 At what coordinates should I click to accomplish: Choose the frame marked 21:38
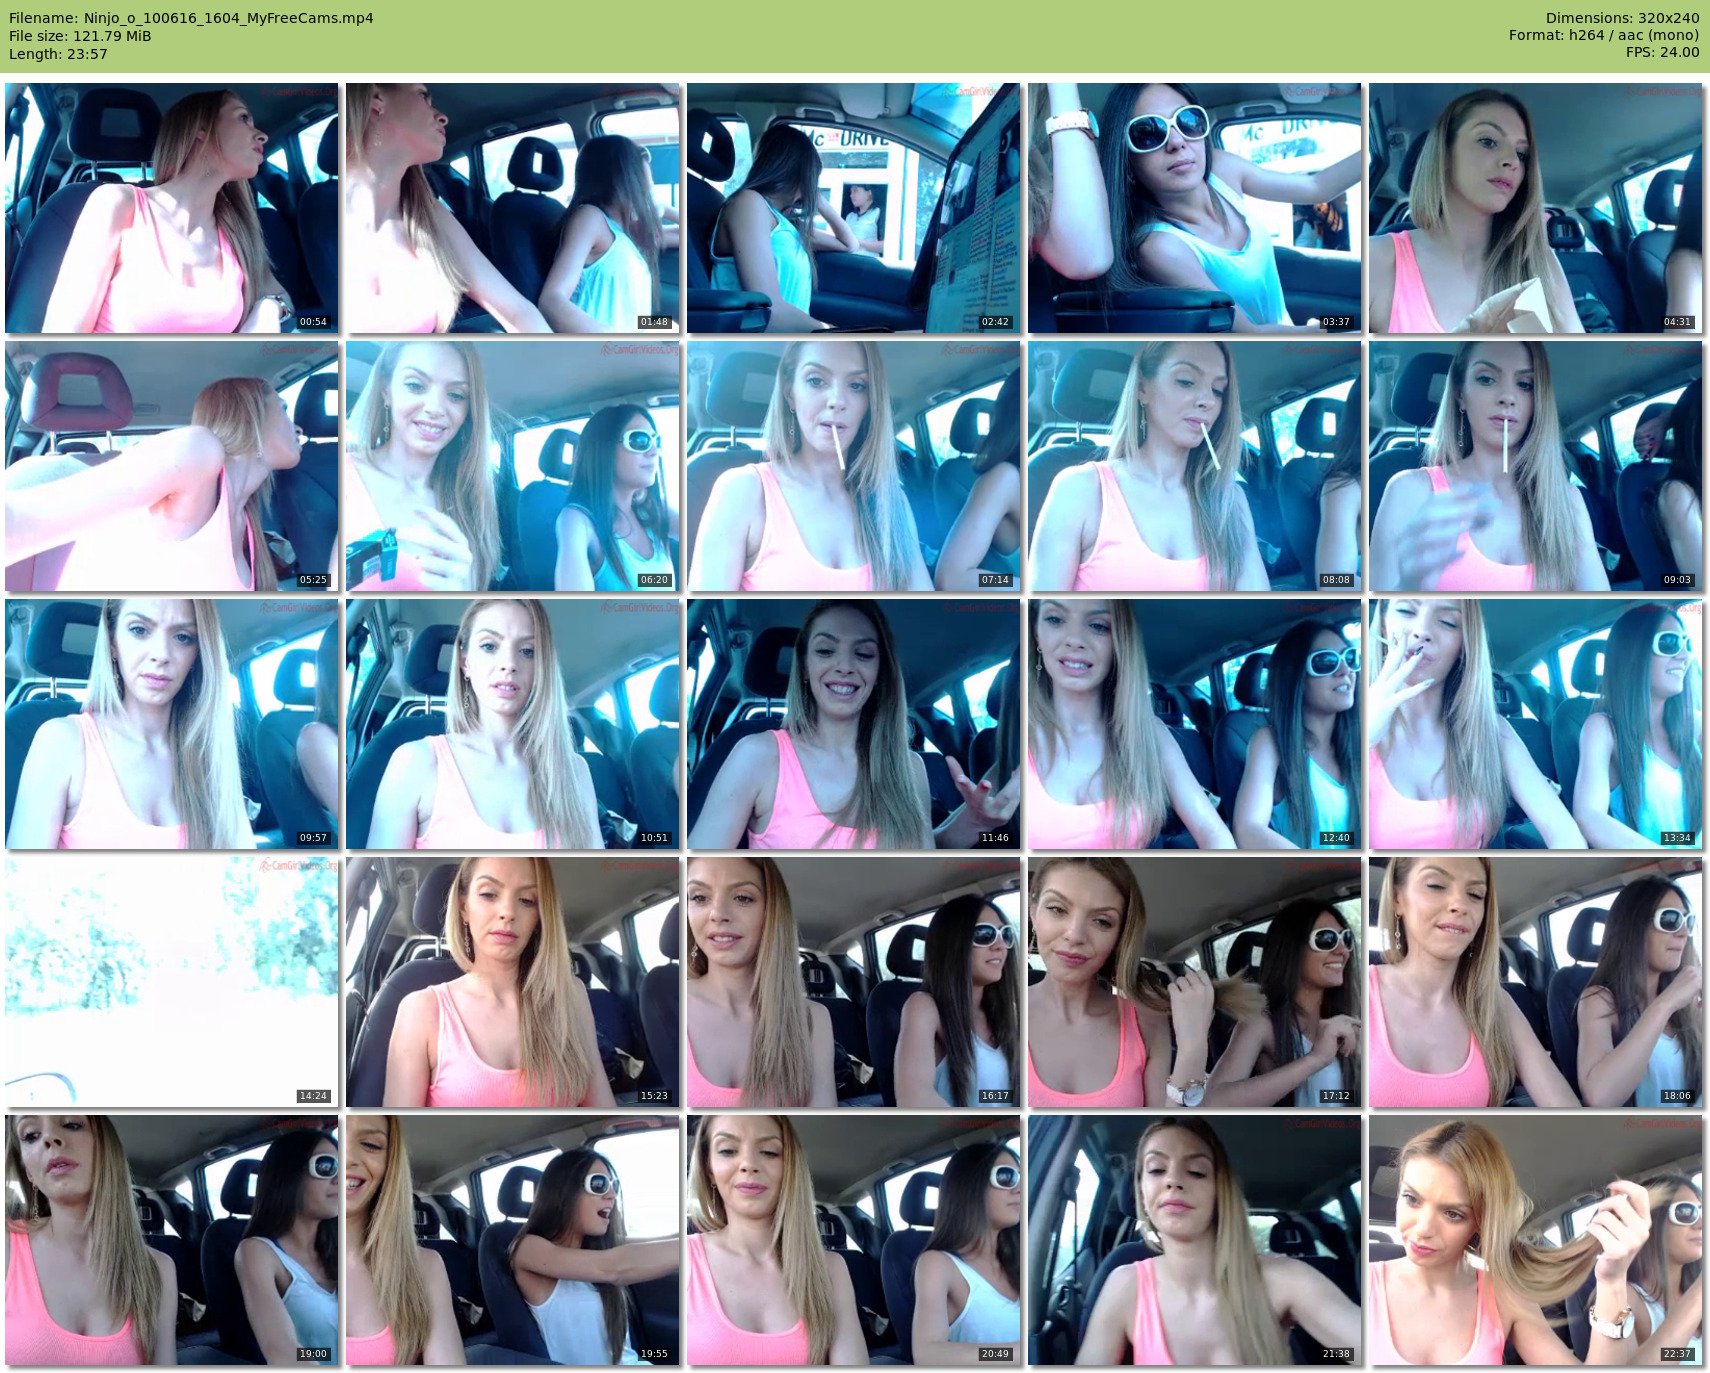click(1194, 1240)
